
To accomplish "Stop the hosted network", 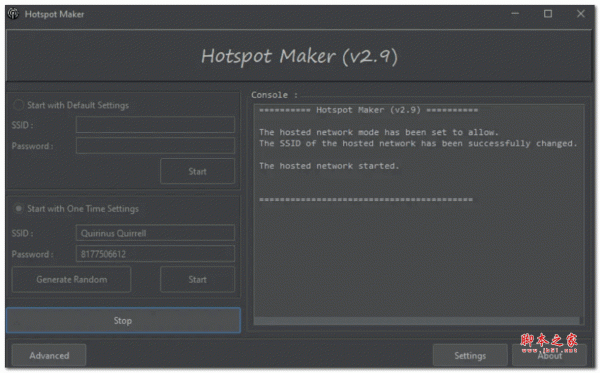I will click(123, 321).
